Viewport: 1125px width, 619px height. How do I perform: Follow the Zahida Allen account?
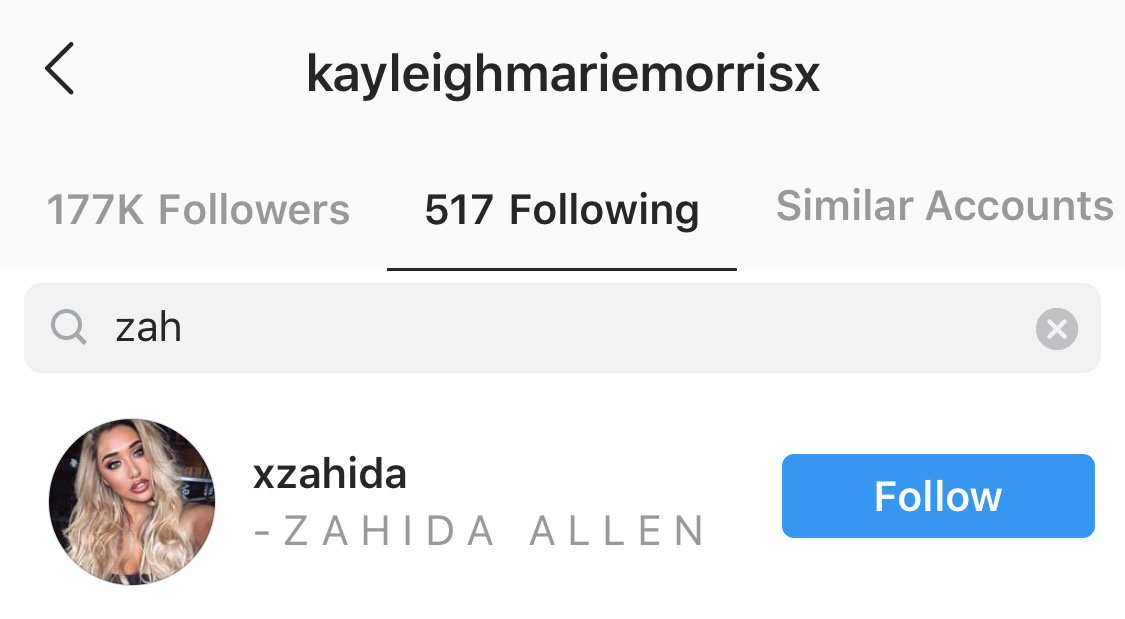(x=938, y=496)
